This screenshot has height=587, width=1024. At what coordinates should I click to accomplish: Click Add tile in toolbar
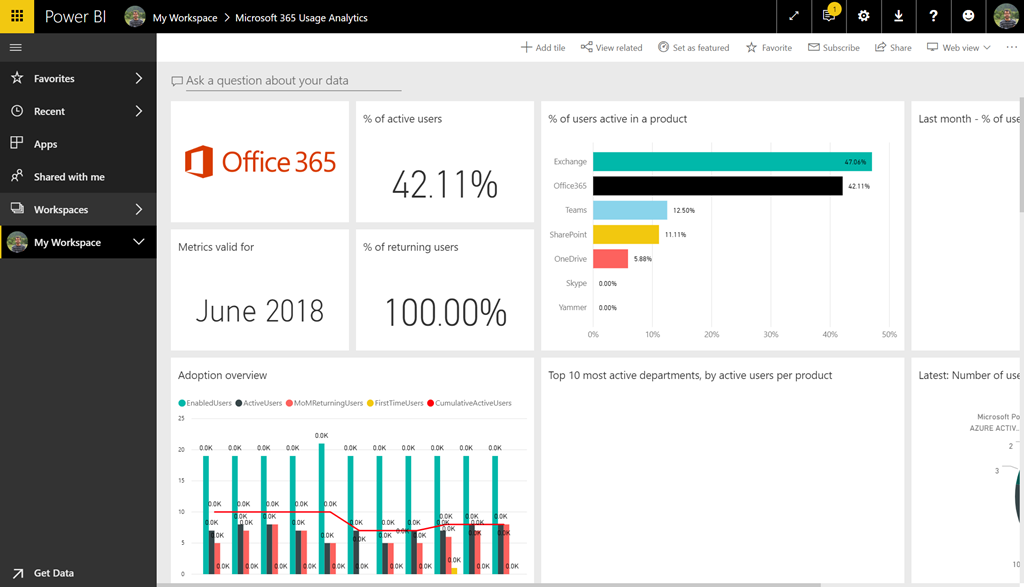point(543,48)
